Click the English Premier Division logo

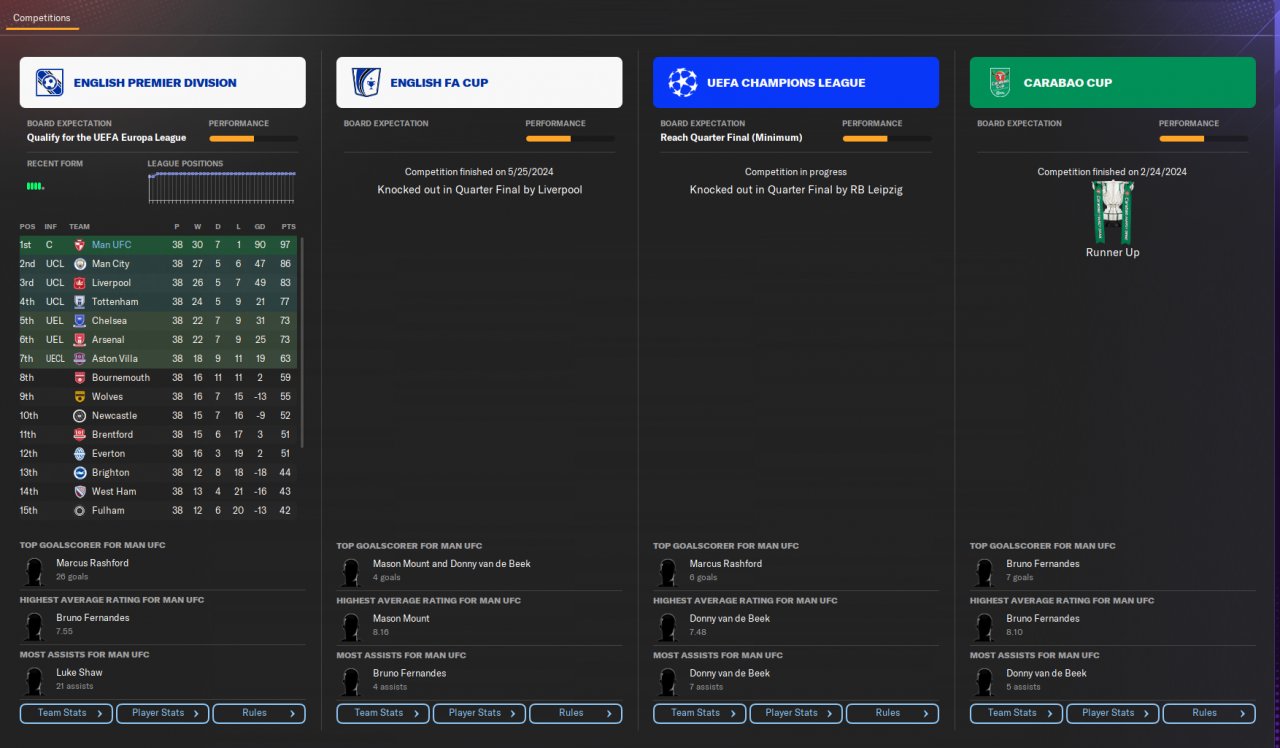click(x=49, y=82)
